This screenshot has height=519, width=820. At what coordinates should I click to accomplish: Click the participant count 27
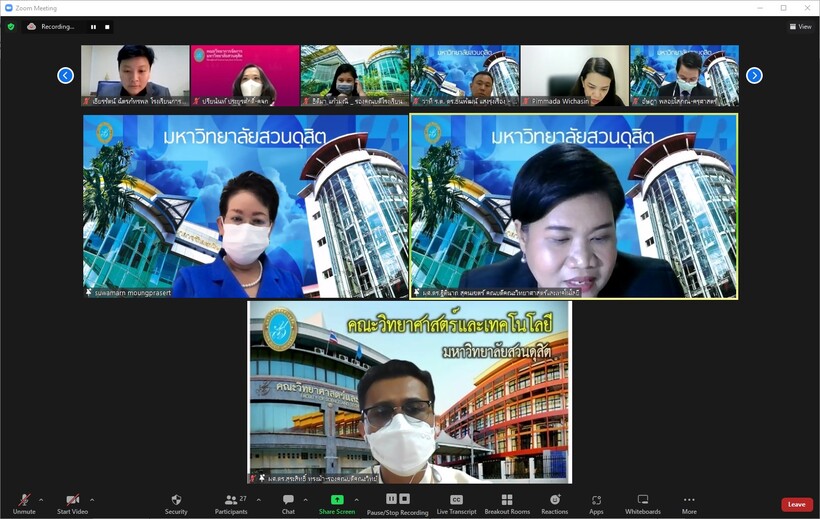(243, 499)
